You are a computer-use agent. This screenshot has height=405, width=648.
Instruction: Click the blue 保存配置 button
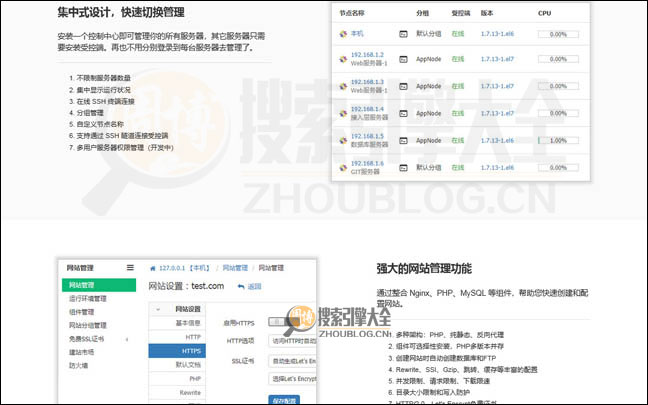[284, 400]
